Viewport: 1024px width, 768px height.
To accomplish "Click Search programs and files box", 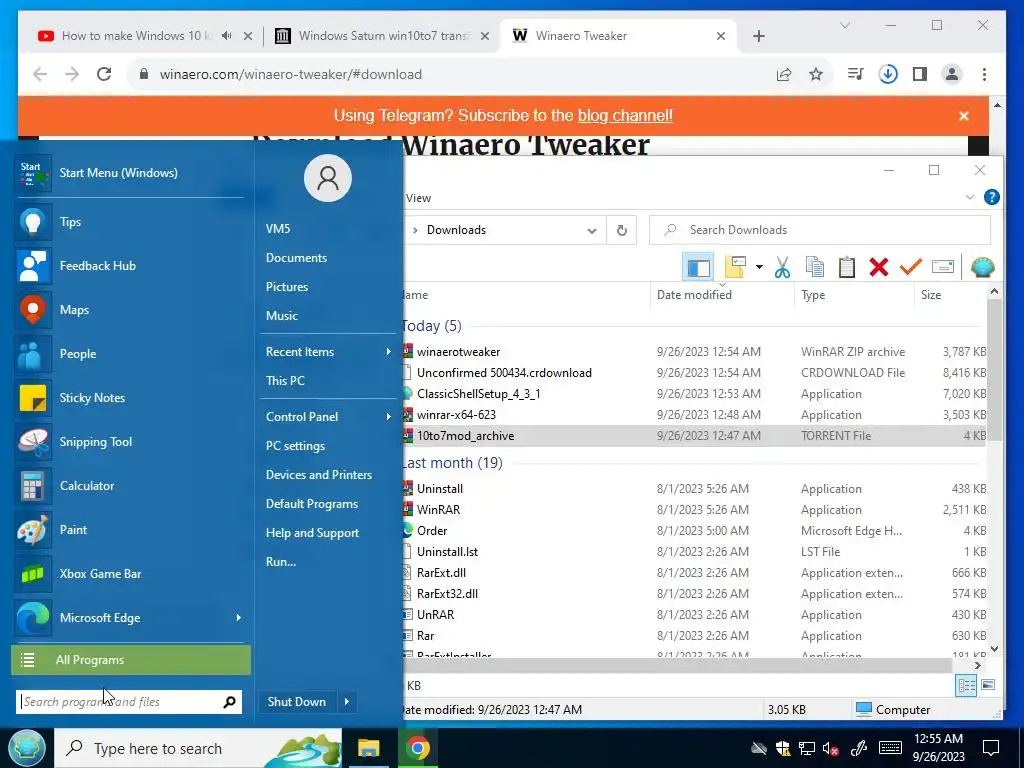I will [x=129, y=702].
